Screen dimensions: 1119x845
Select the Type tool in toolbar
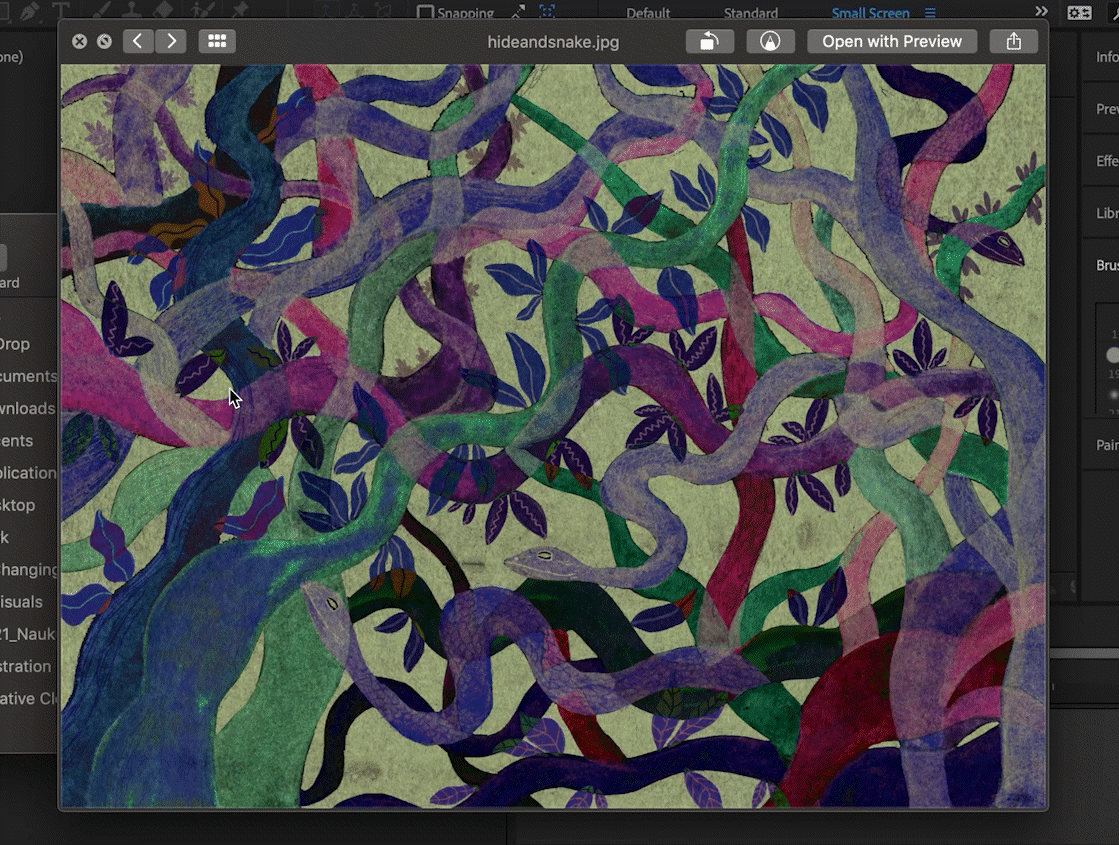click(61, 11)
